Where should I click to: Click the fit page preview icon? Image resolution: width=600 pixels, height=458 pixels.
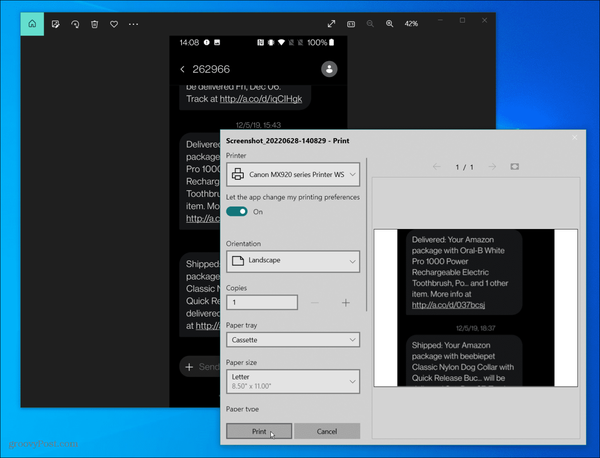click(x=515, y=166)
